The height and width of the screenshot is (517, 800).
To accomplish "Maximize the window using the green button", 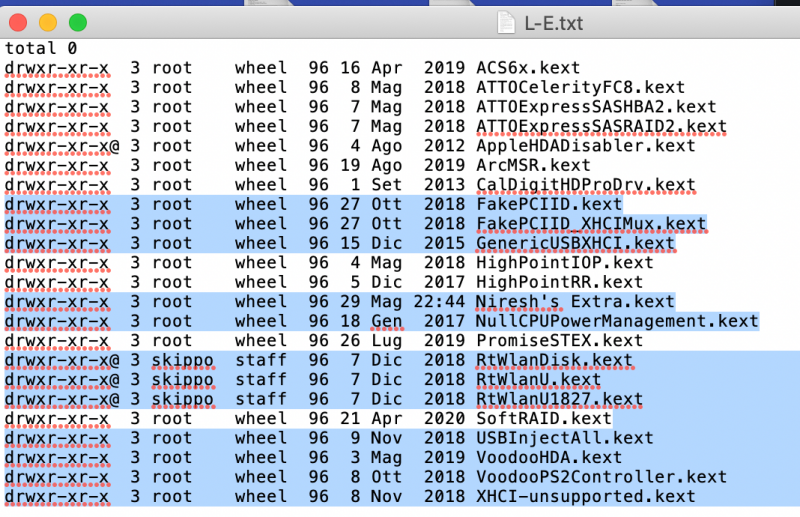I will [x=78, y=22].
